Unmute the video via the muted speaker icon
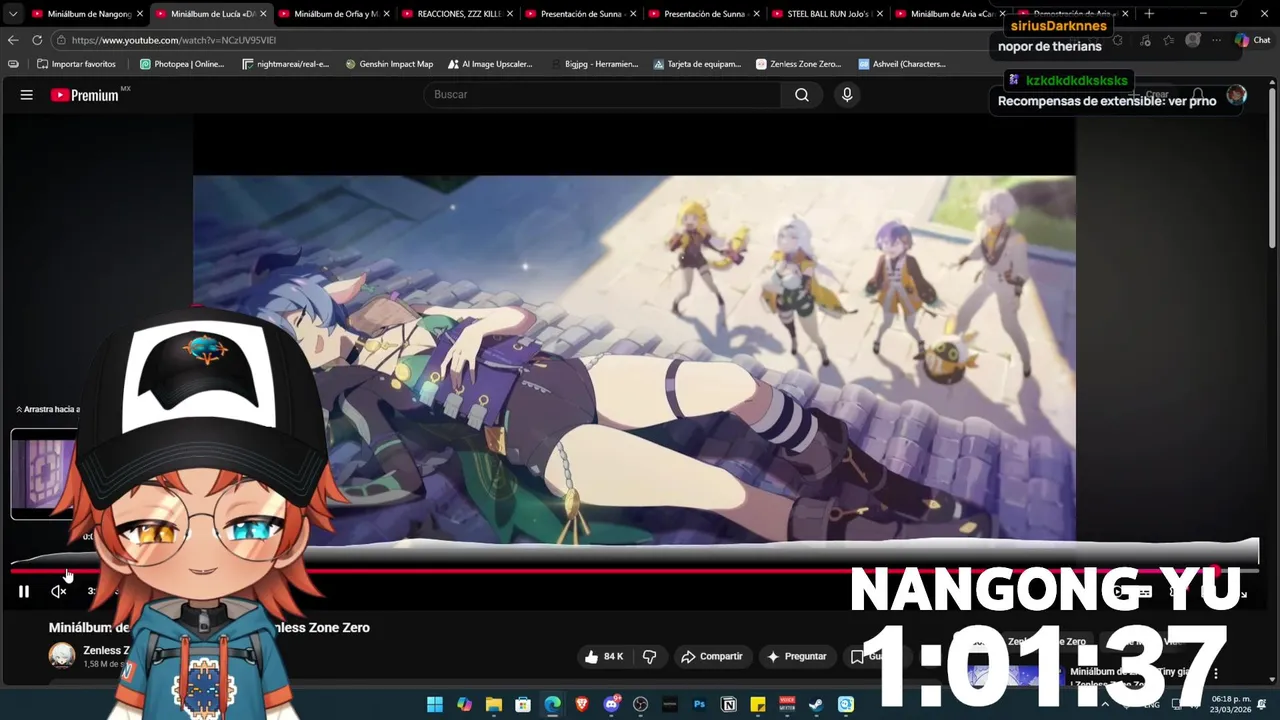Image resolution: width=1280 pixels, height=720 pixels. coord(59,591)
